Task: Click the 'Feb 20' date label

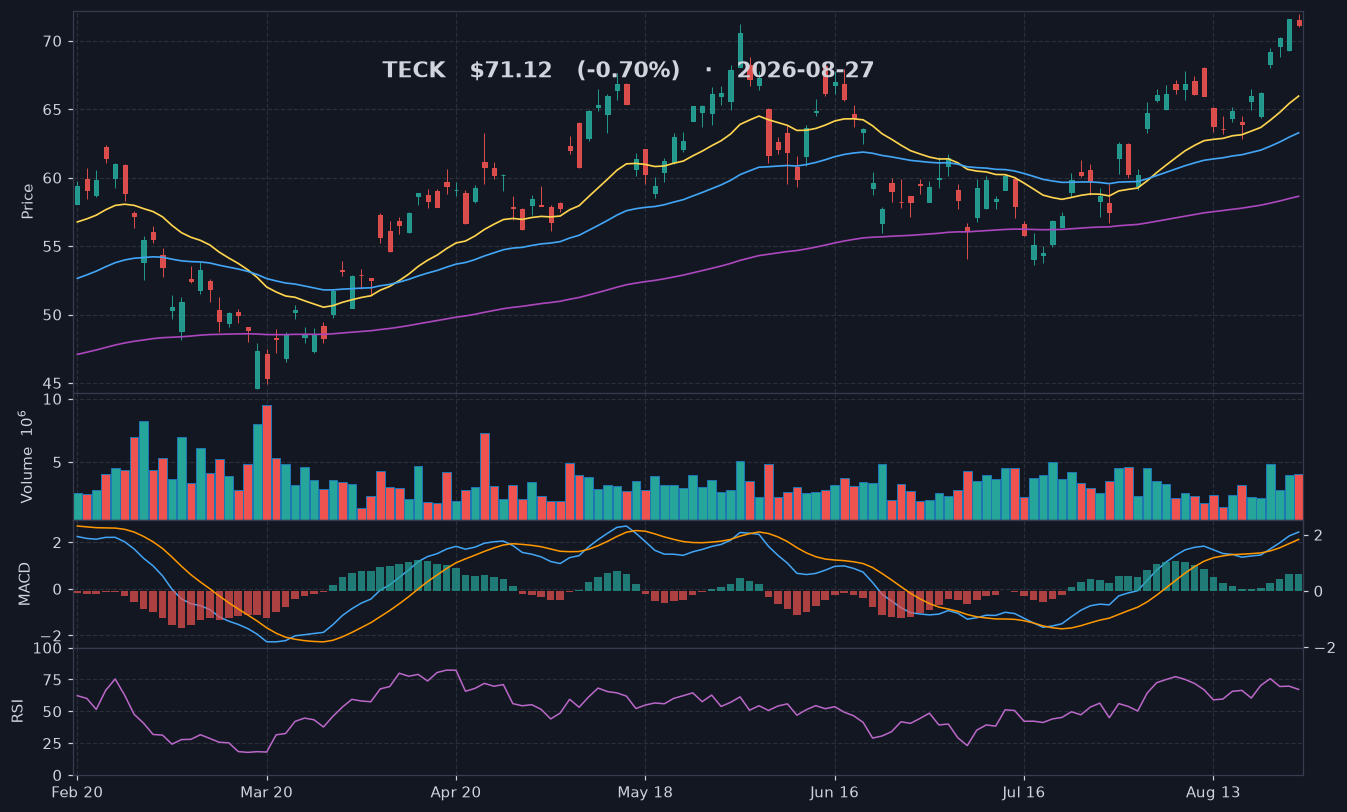Action: click(78, 792)
